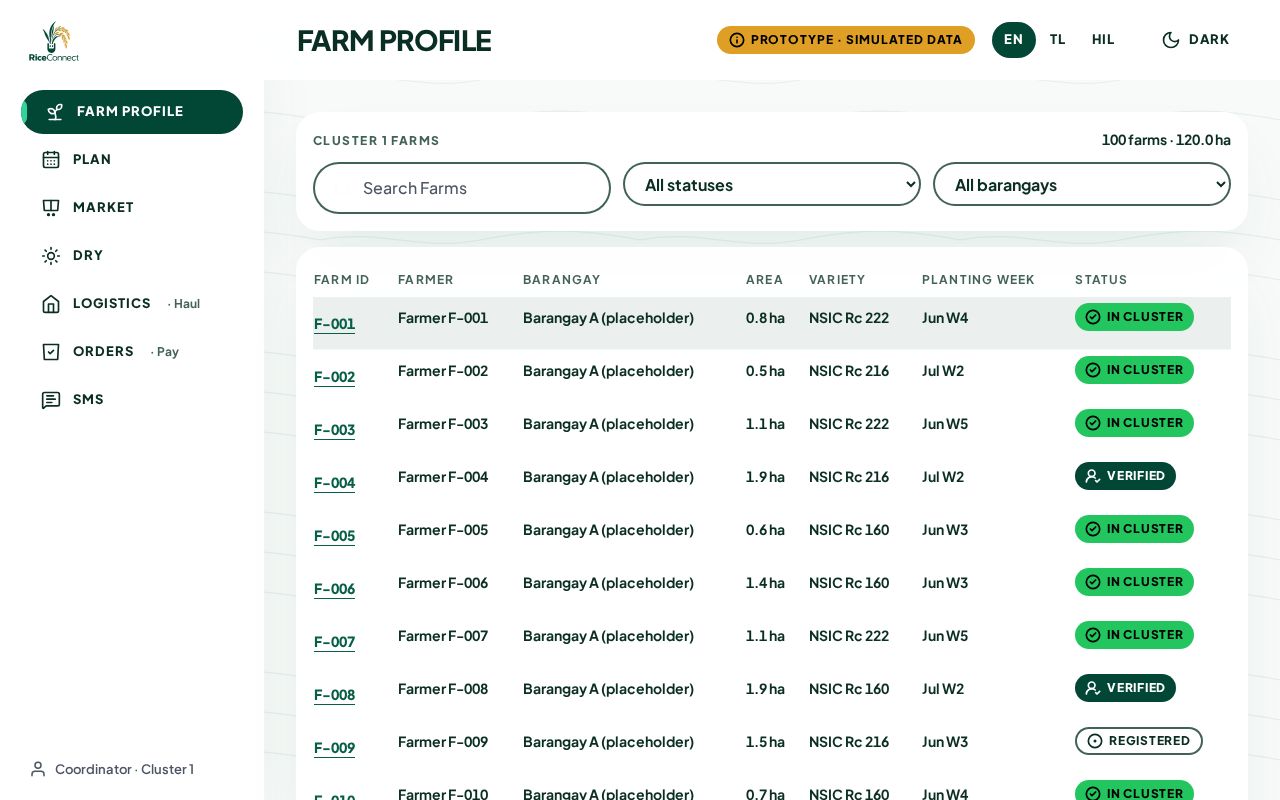
Task: Click the user-check icon in F-004 Verified
Action: point(1093,476)
